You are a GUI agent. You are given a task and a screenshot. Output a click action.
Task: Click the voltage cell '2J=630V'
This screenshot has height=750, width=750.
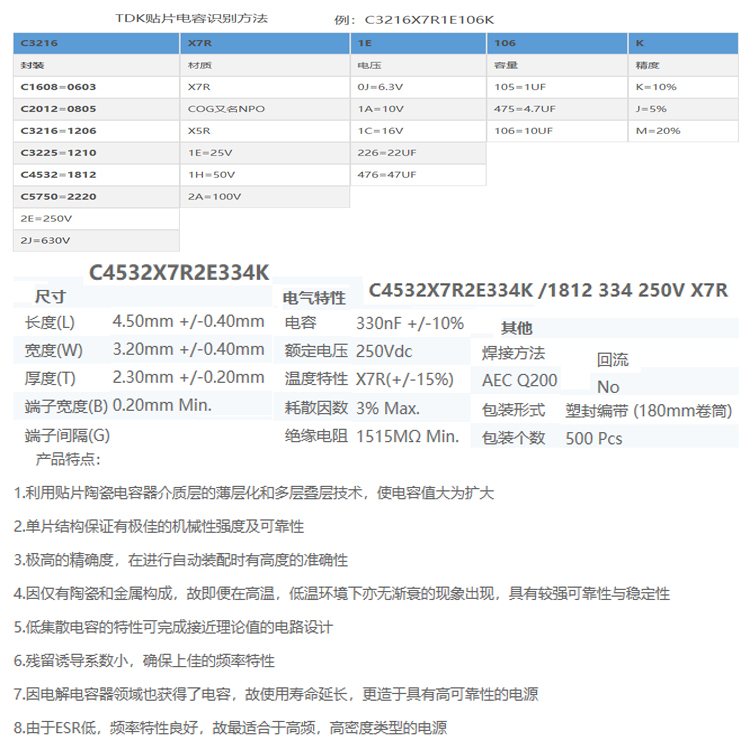tap(96, 241)
